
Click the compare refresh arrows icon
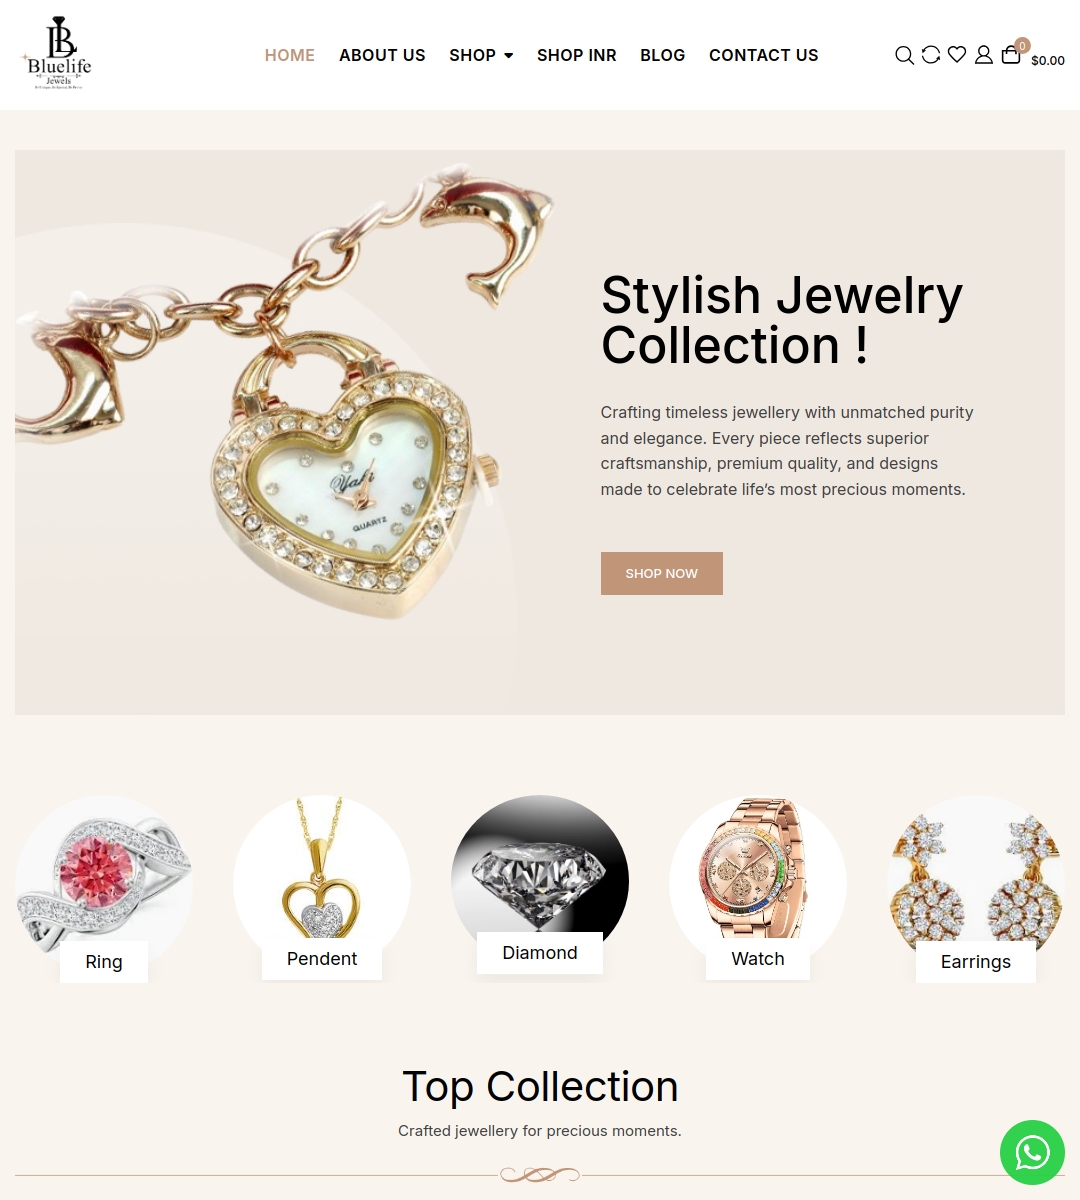click(931, 55)
